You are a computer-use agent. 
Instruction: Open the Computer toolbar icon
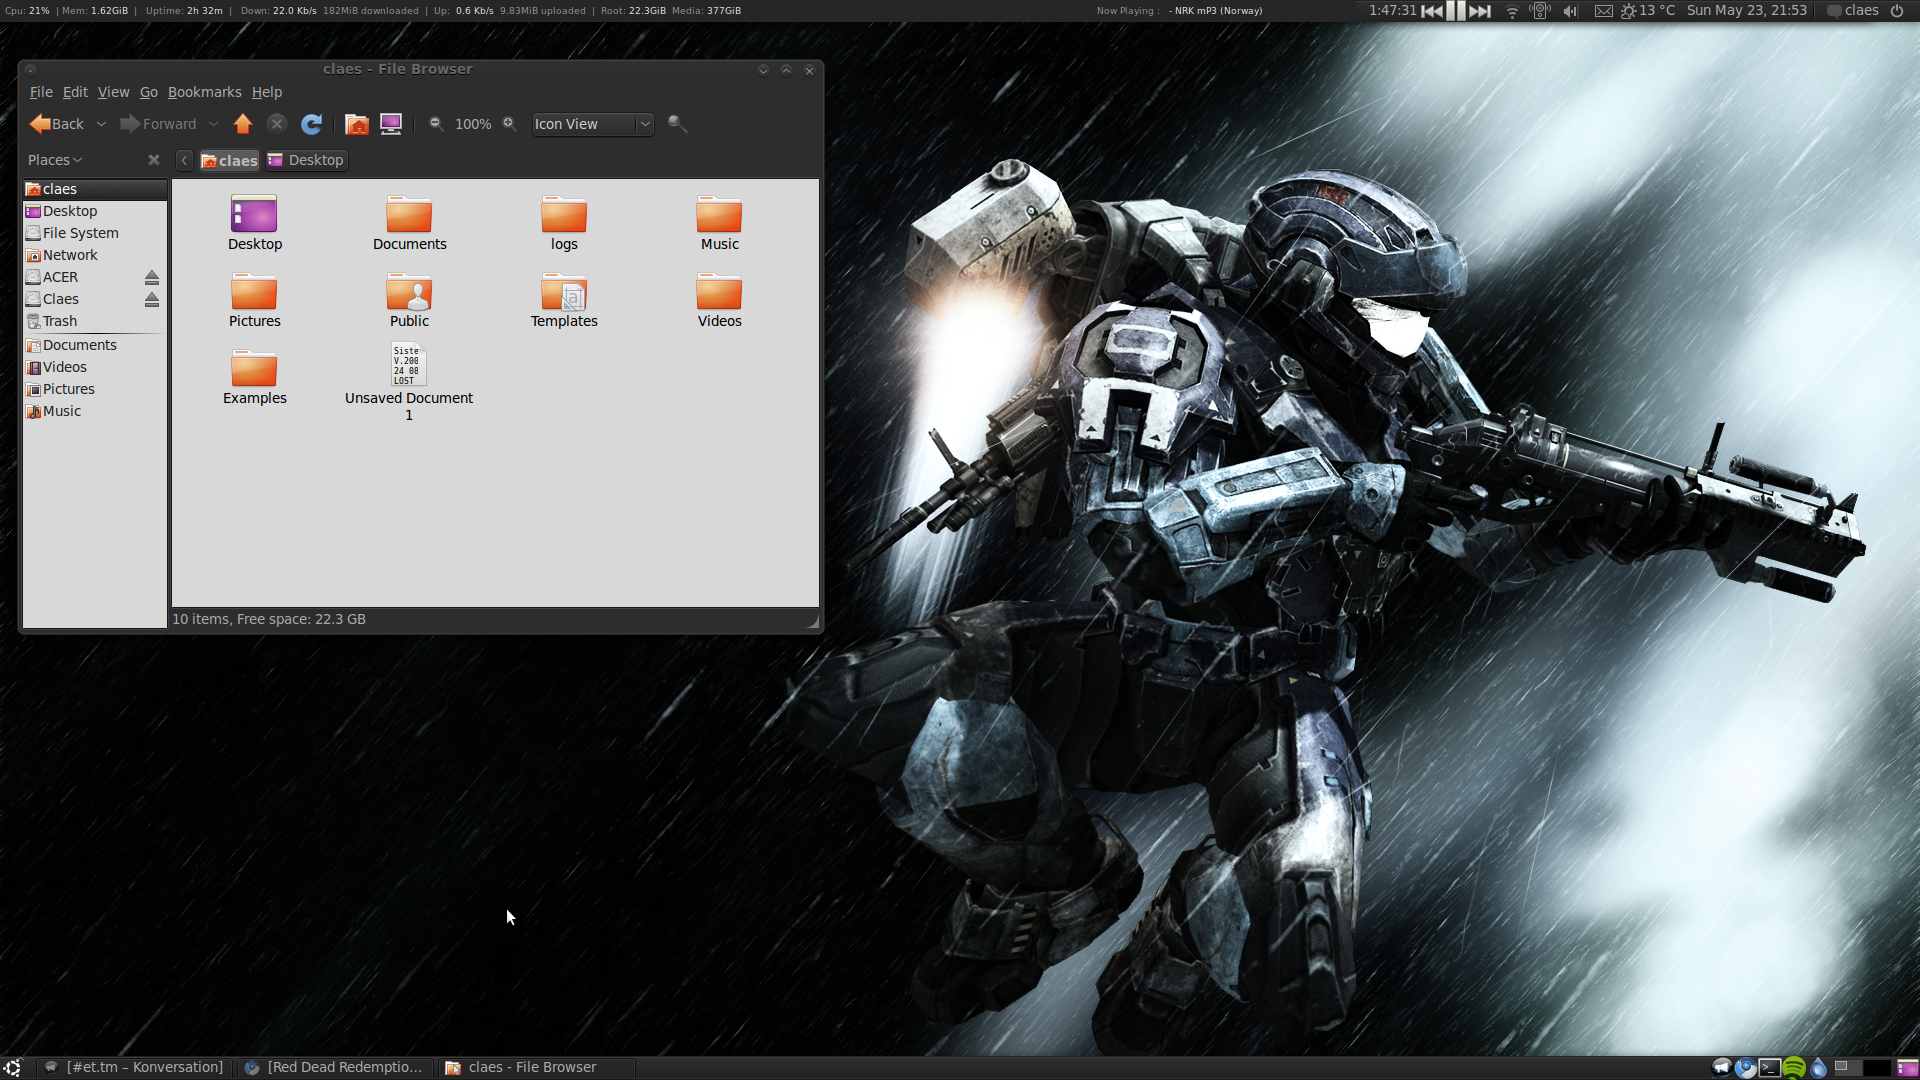[391, 124]
